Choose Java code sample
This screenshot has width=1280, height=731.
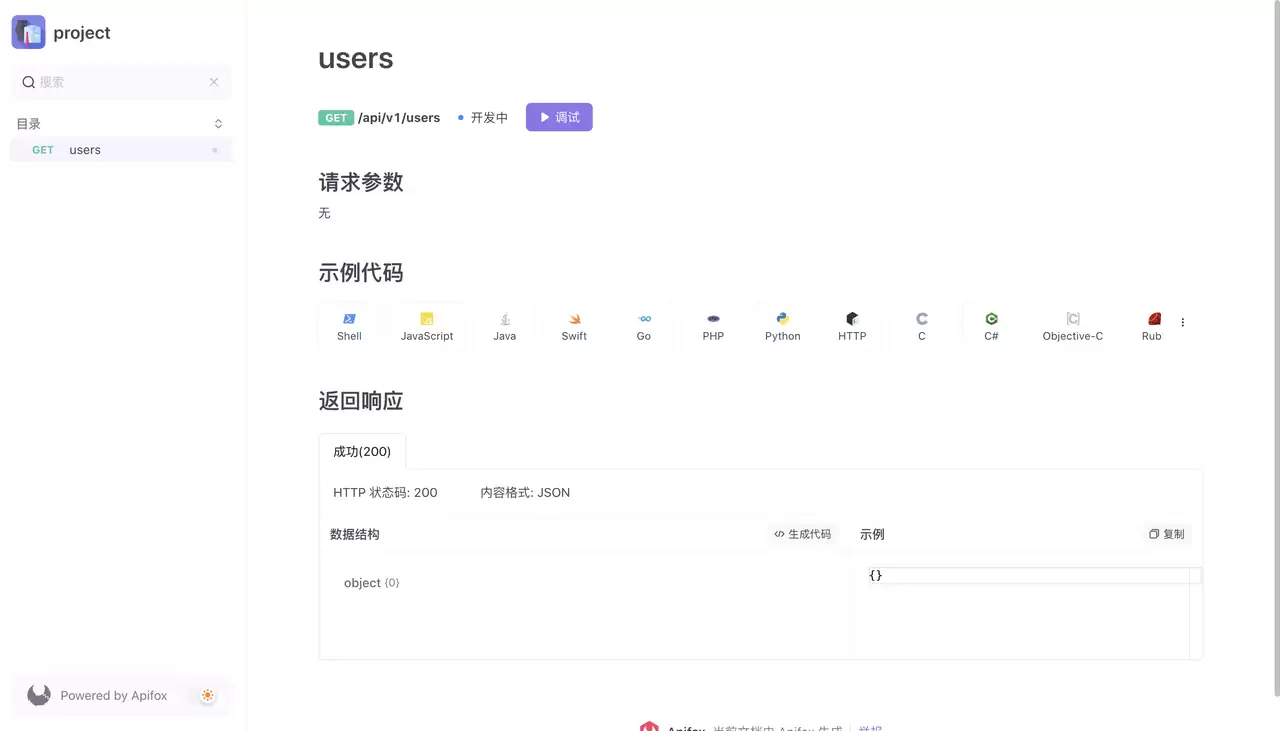click(x=505, y=327)
